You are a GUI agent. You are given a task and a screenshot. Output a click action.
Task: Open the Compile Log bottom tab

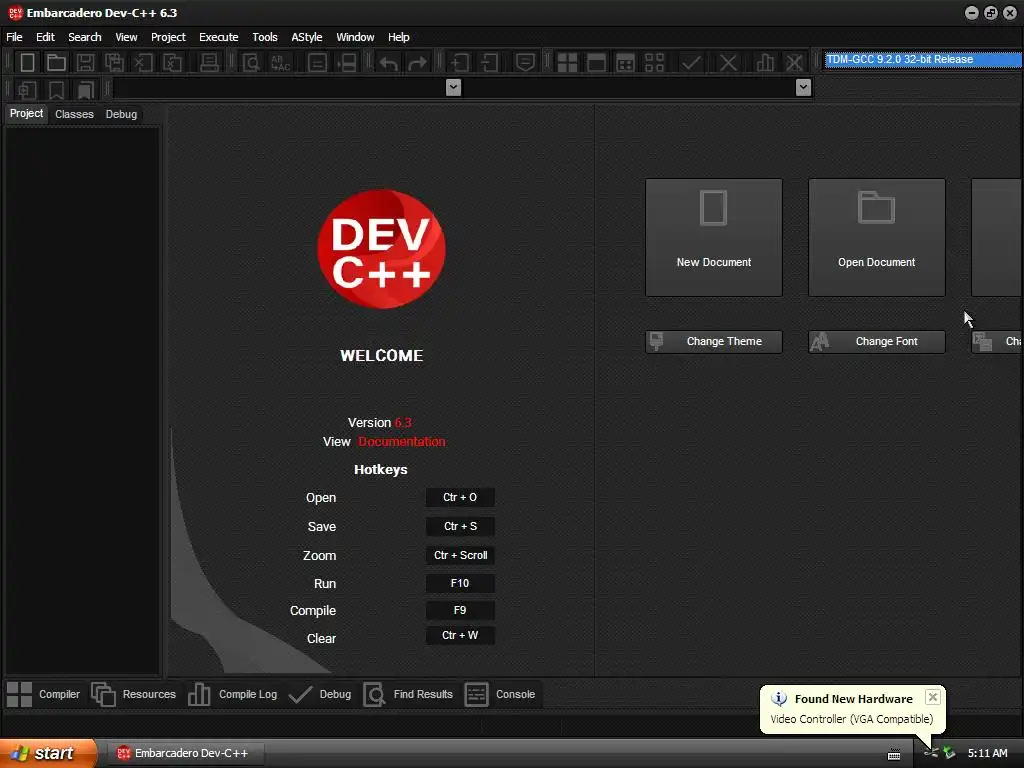click(x=232, y=694)
